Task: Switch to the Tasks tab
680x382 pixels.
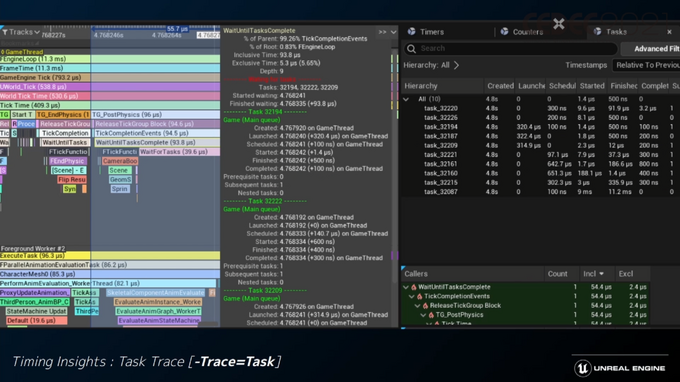Action: coord(616,32)
